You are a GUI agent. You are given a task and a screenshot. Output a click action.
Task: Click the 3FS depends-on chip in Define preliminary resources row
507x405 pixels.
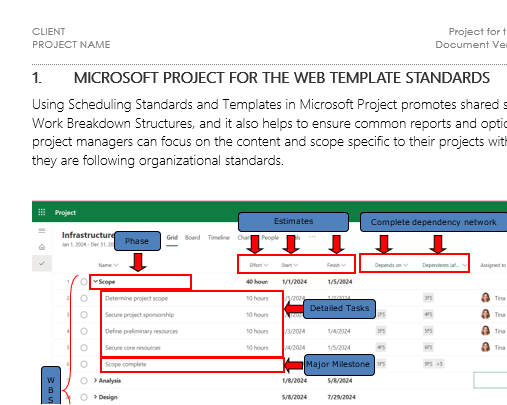(381, 331)
